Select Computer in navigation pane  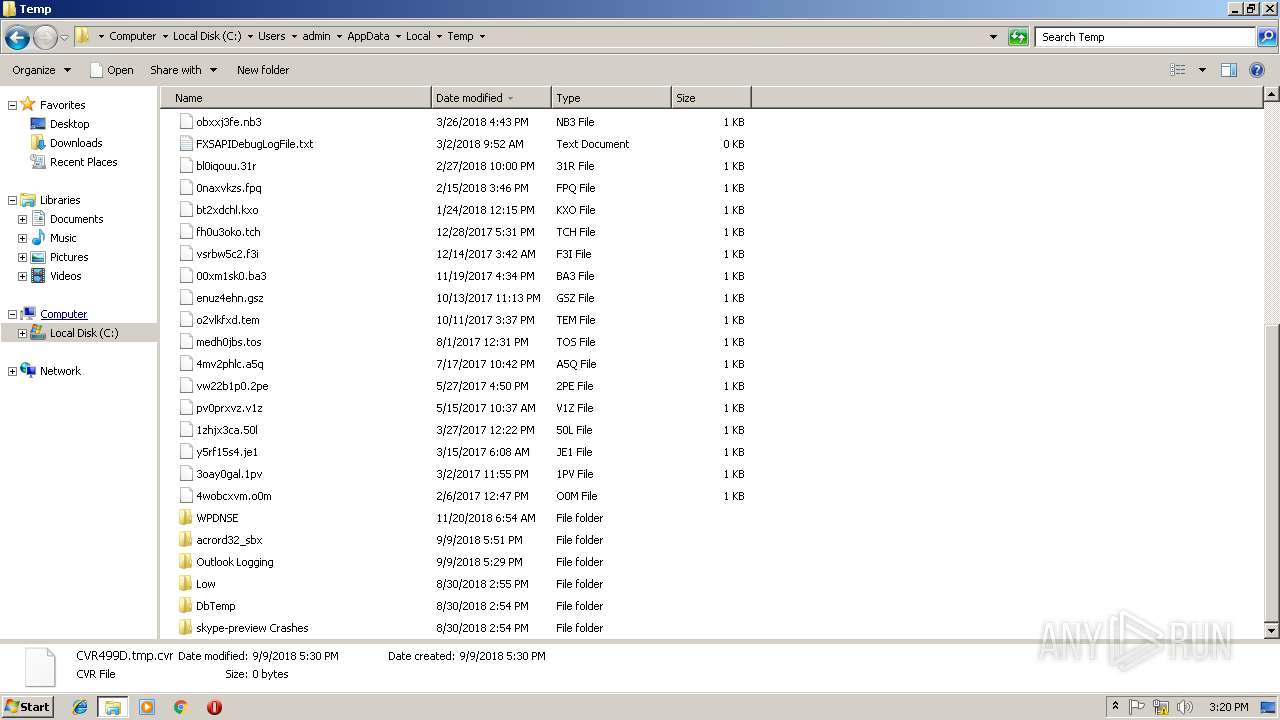[63, 314]
